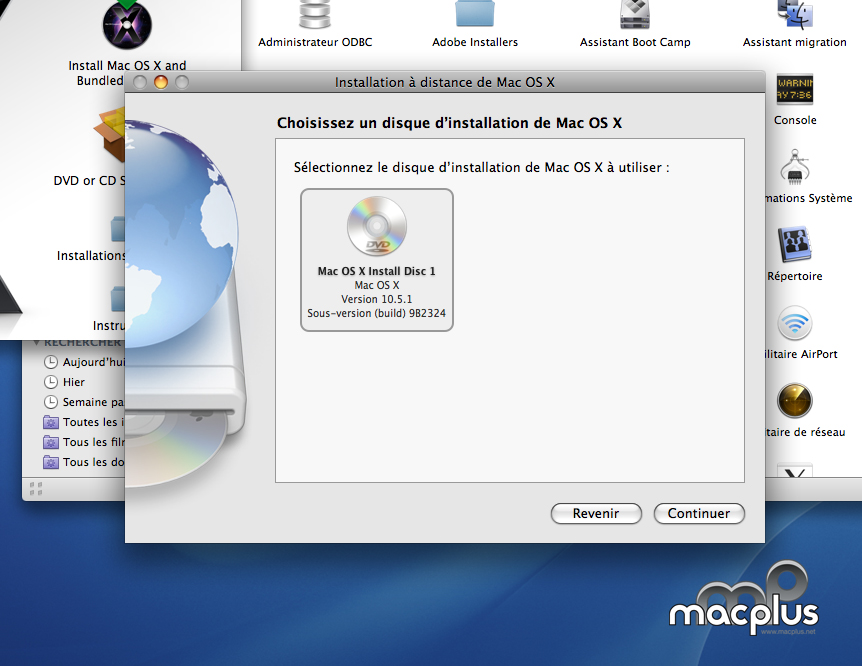Open Tous les documents smart folder
This screenshot has height=666, width=862.
point(84,462)
